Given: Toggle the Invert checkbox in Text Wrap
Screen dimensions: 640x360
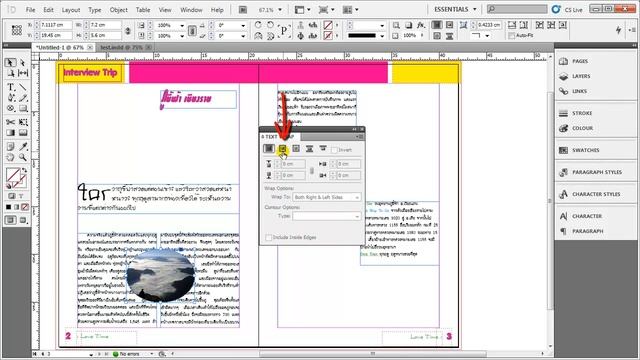Looking at the screenshot, I should click(334, 150).
